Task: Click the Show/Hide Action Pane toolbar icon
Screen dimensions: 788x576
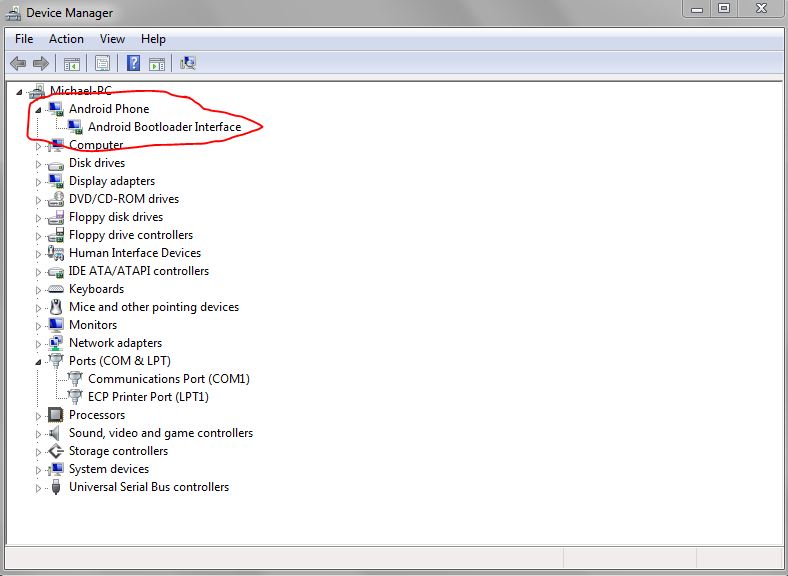Action: click(x=157, y=64)
